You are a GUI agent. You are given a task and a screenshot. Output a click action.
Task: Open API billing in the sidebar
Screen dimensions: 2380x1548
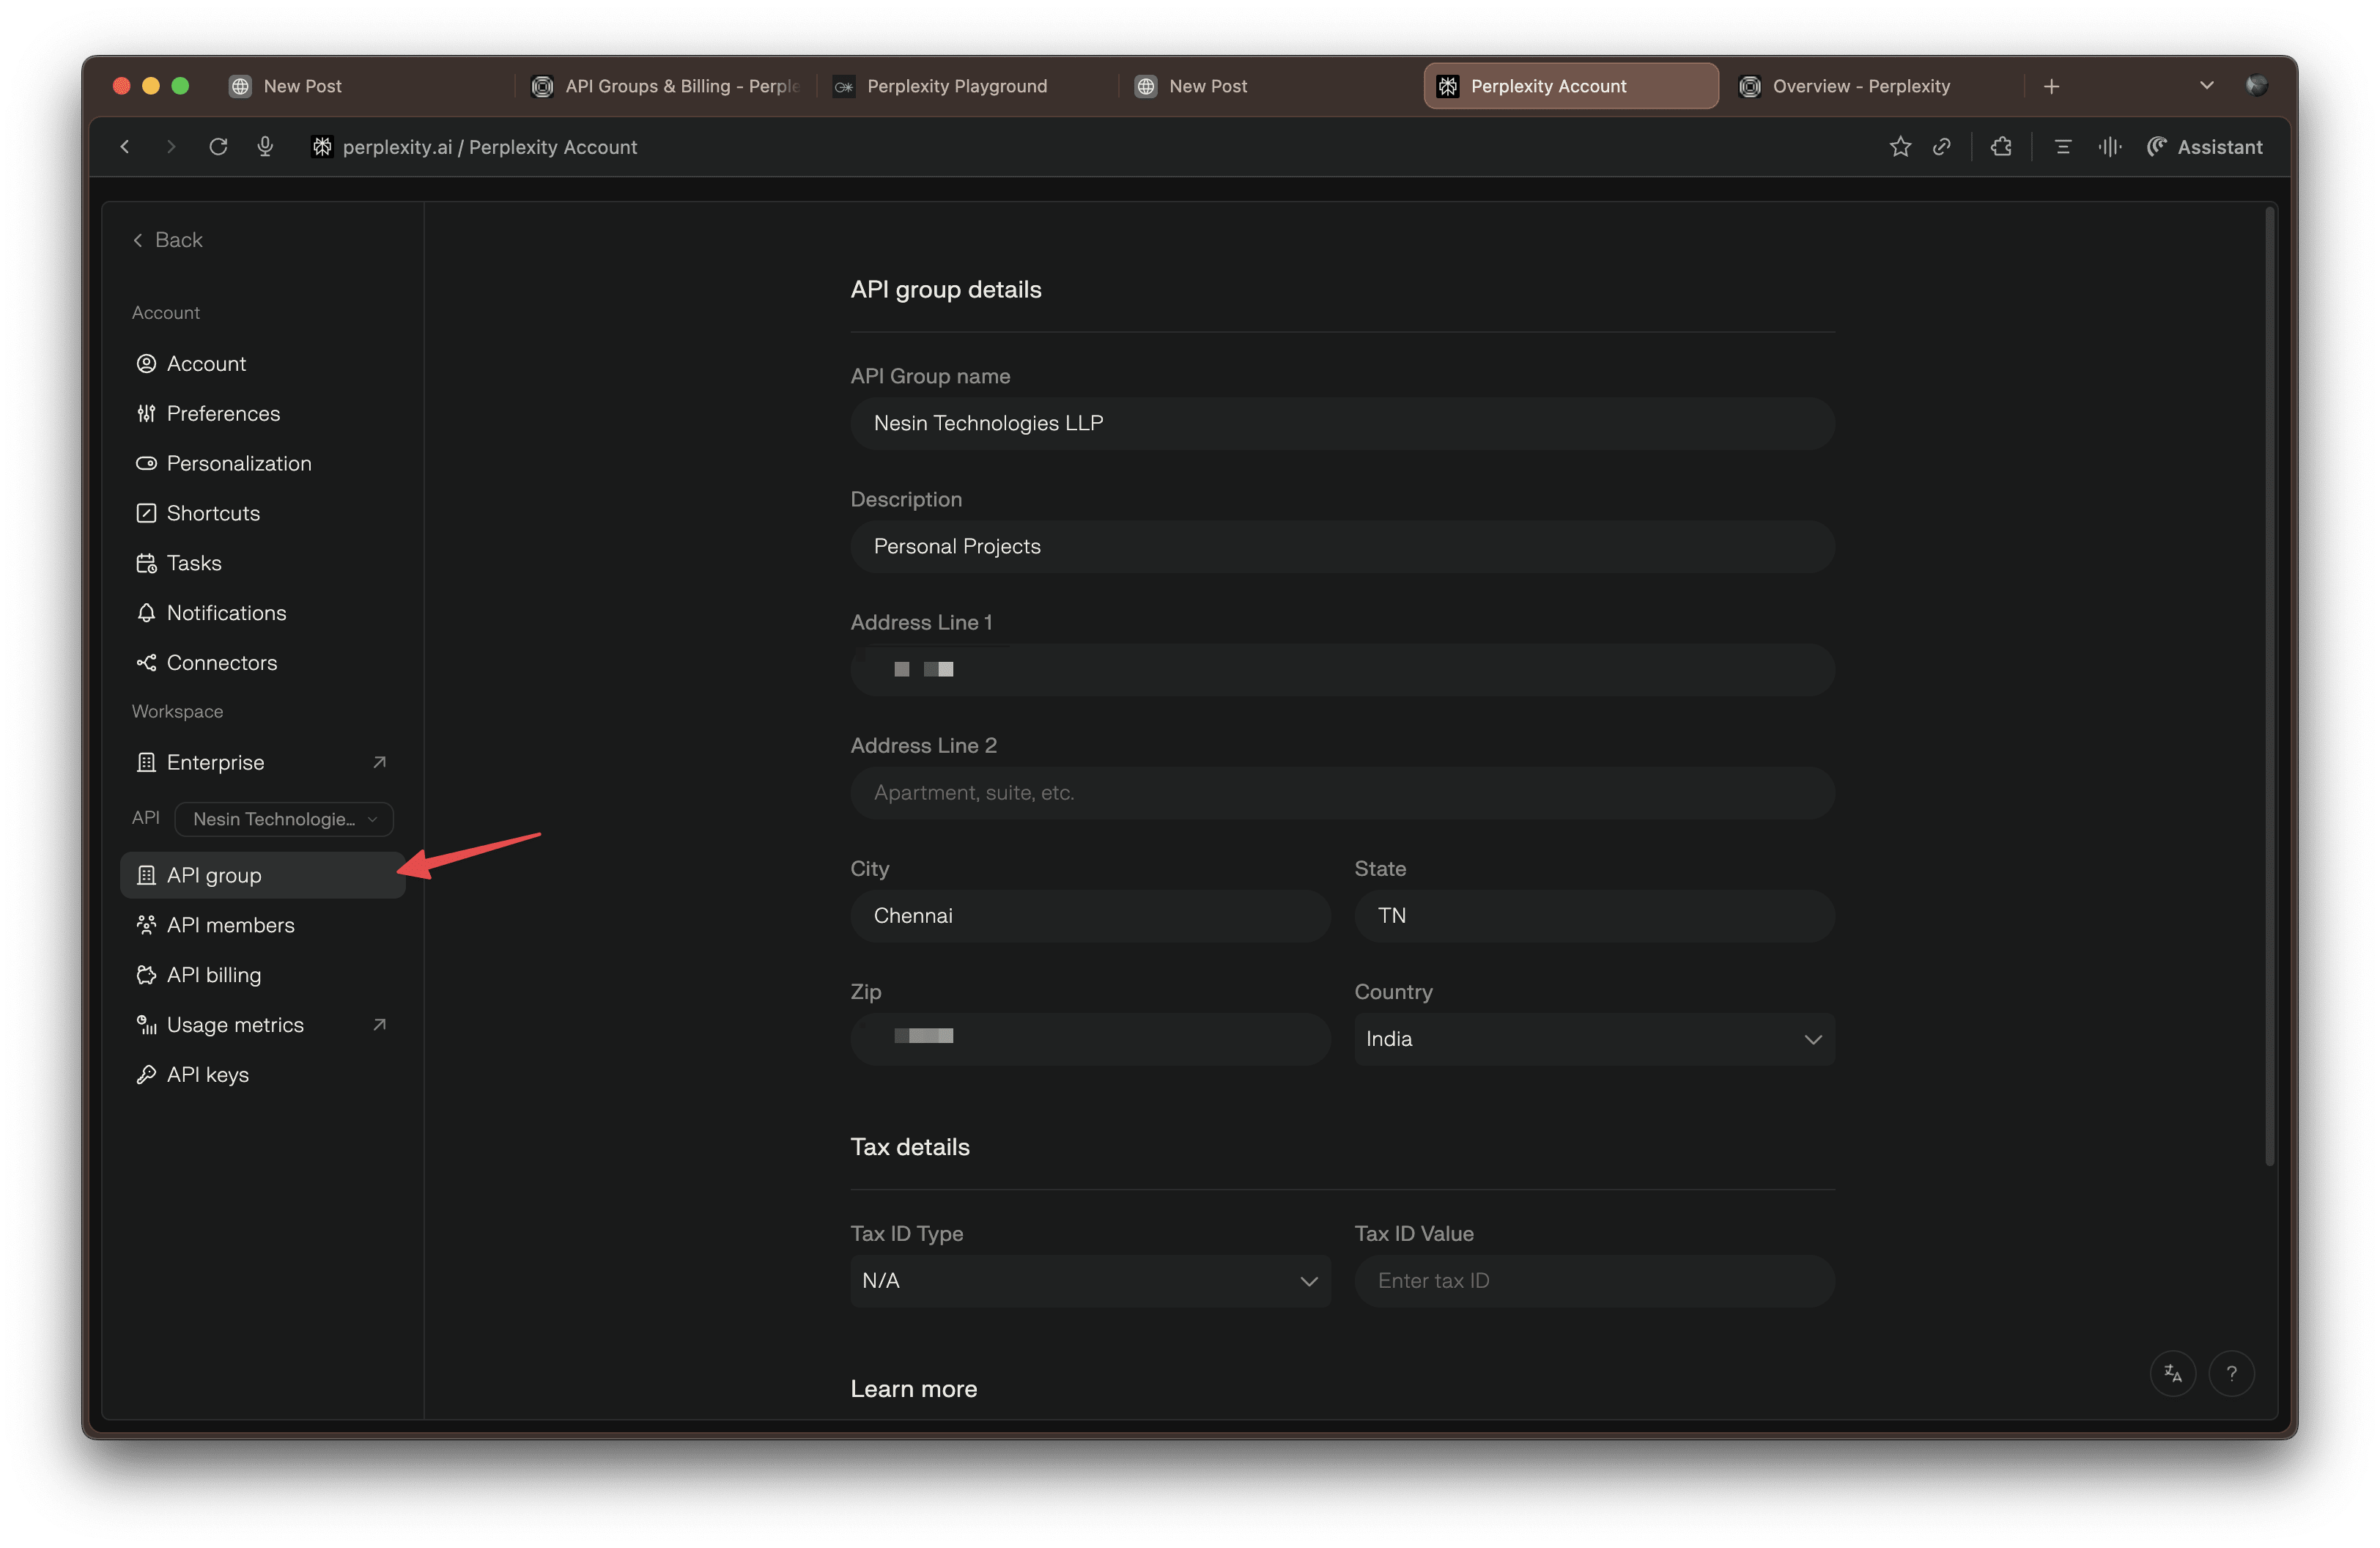262,976
